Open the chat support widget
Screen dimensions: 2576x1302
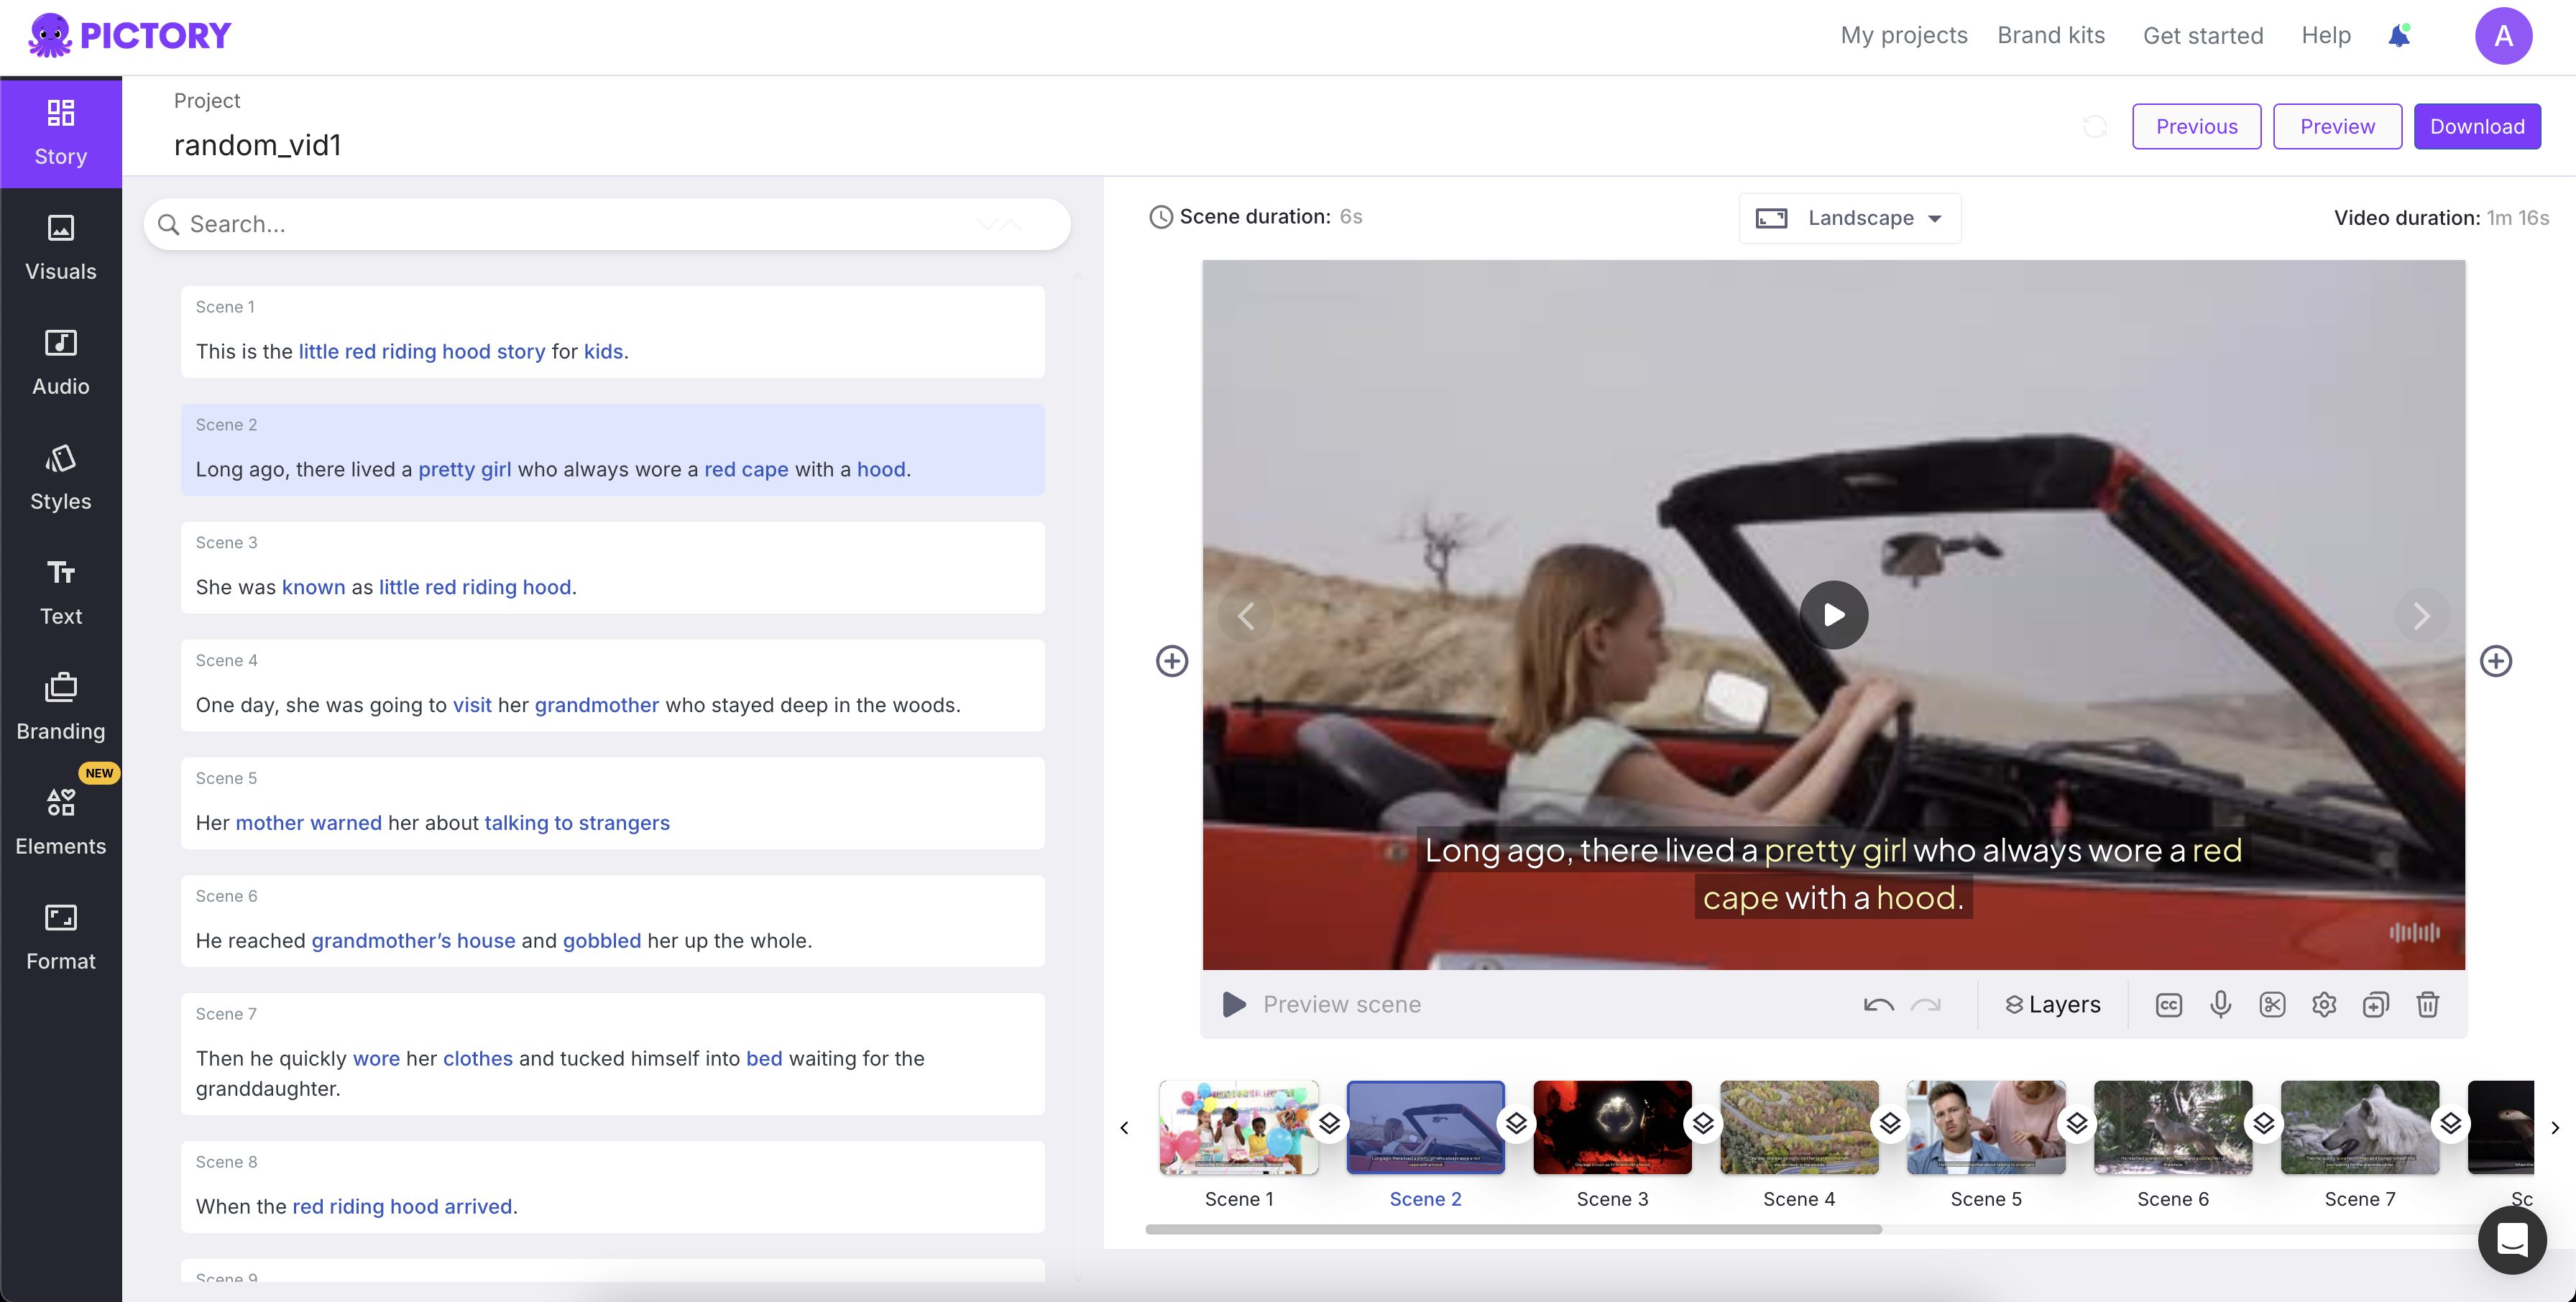2512,1240
